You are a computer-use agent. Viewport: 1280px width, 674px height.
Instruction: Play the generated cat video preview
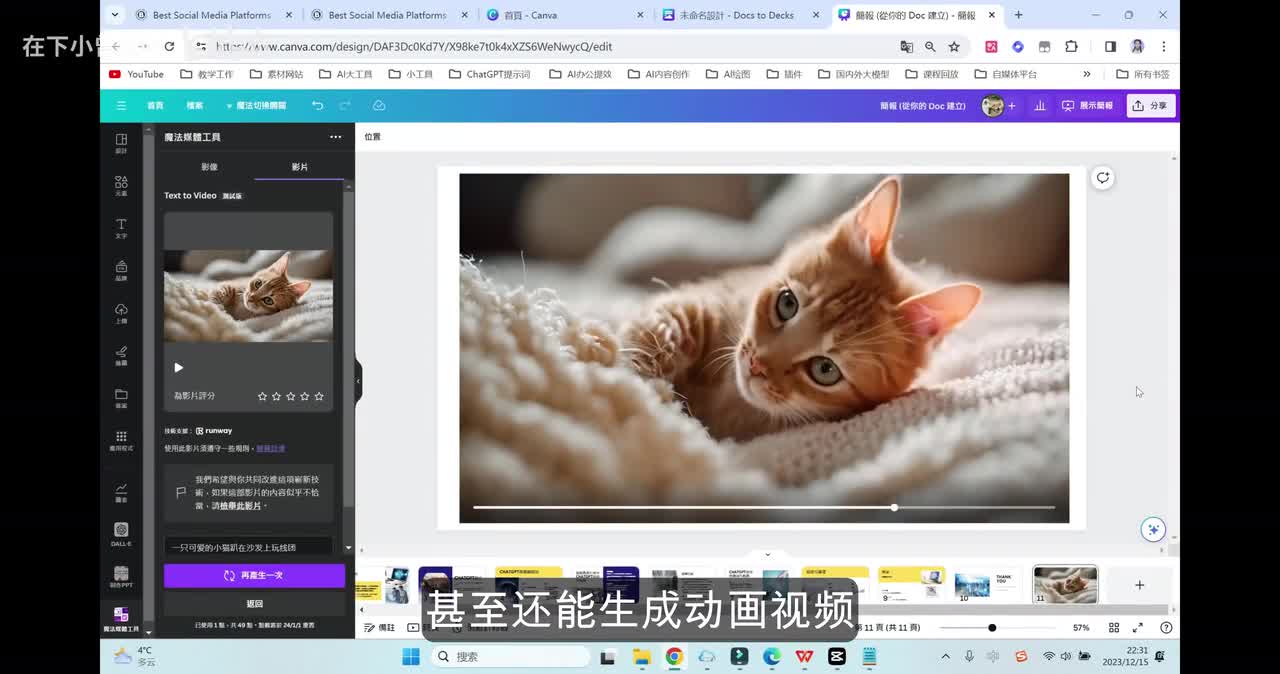click(x=179, y=367)
